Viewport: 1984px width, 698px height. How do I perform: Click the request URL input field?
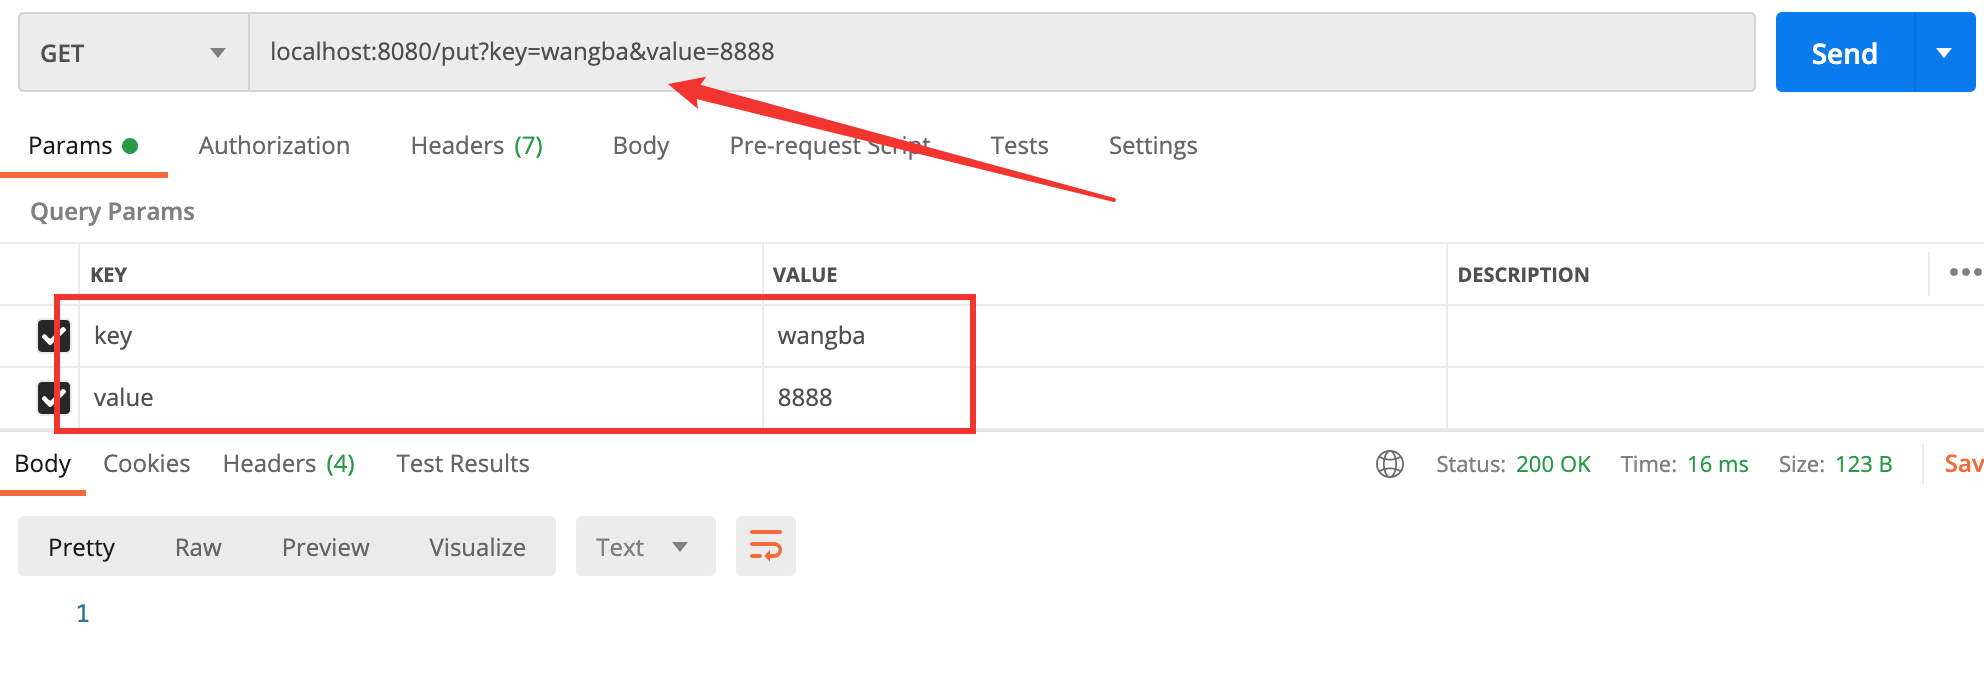(1000, 52)
